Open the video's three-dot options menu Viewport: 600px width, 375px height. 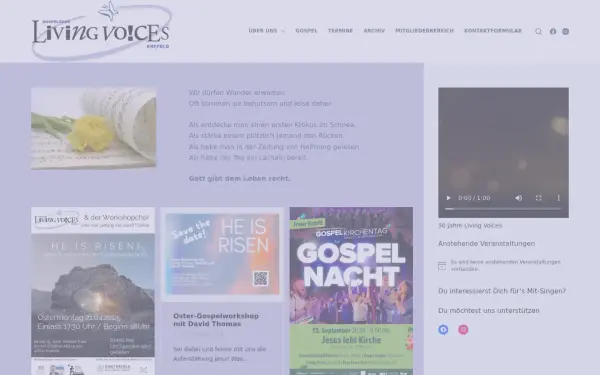(x=558, y=198)
